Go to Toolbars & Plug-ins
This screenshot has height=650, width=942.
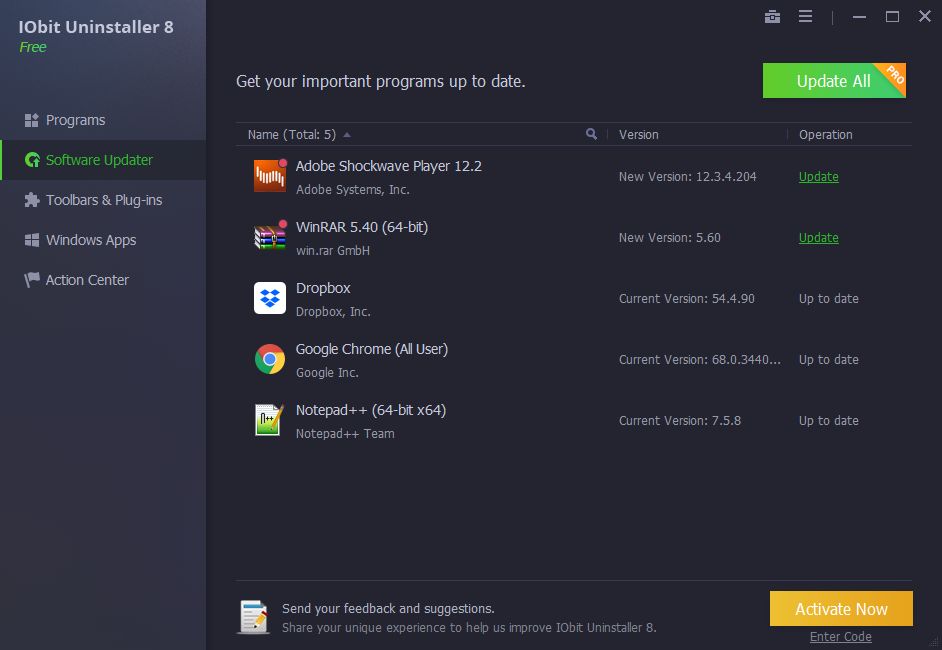coord(103,200)
